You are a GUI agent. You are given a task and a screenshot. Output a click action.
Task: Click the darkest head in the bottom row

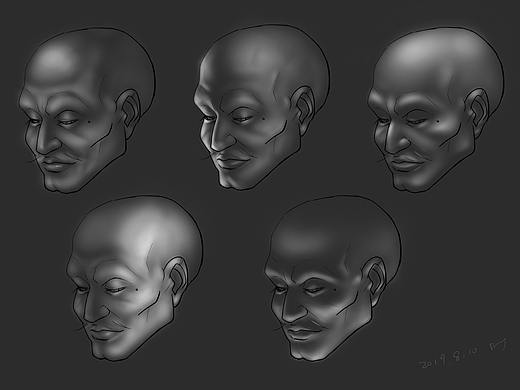click(x=333, y=278)
